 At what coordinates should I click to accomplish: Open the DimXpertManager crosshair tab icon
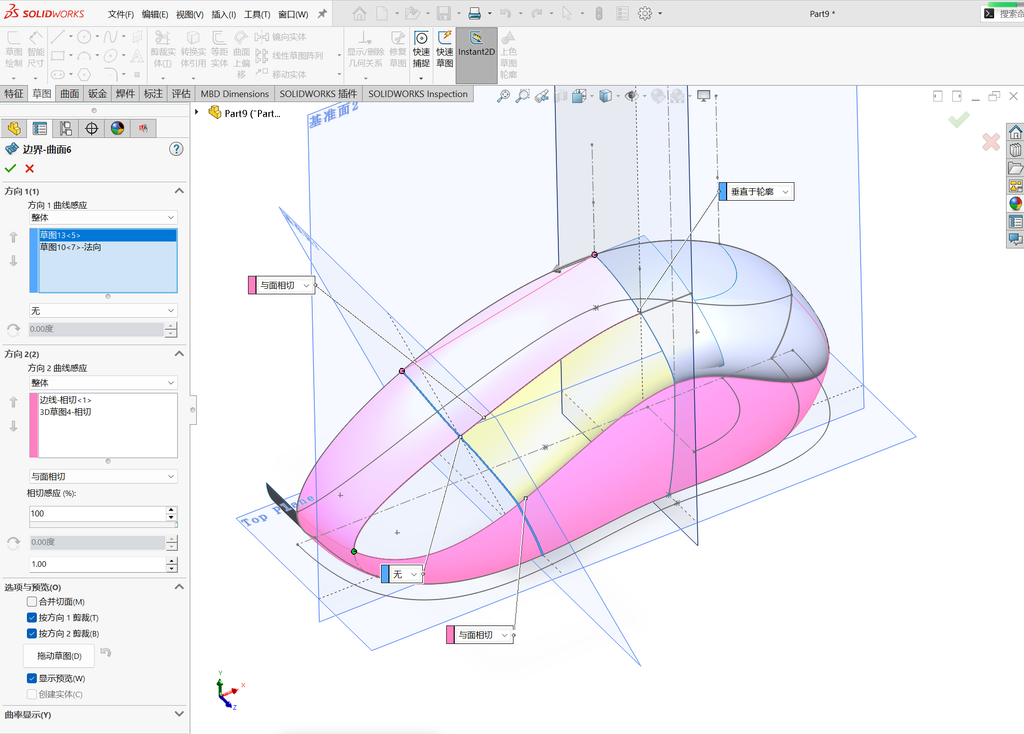91,129
